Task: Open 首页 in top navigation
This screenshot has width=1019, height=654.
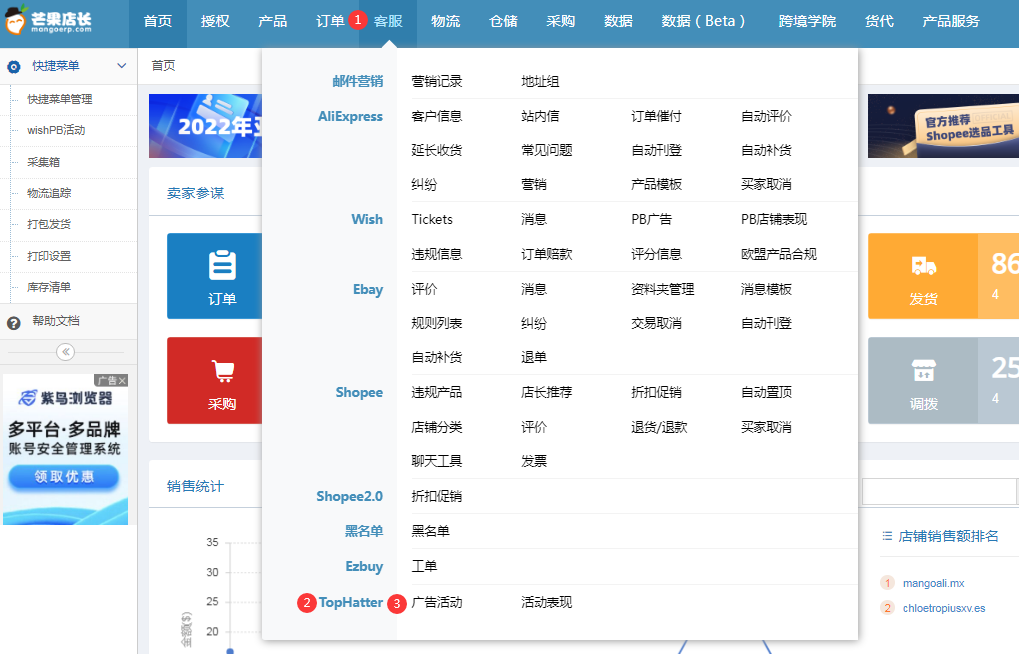Action: tap(158, 21)
